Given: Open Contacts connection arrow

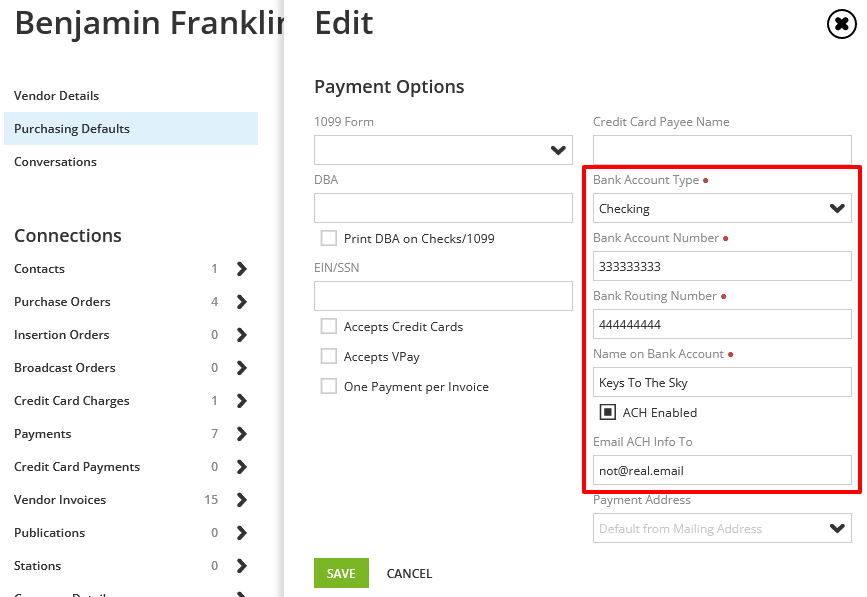Looking at the screenshot, I should [241, 269].
